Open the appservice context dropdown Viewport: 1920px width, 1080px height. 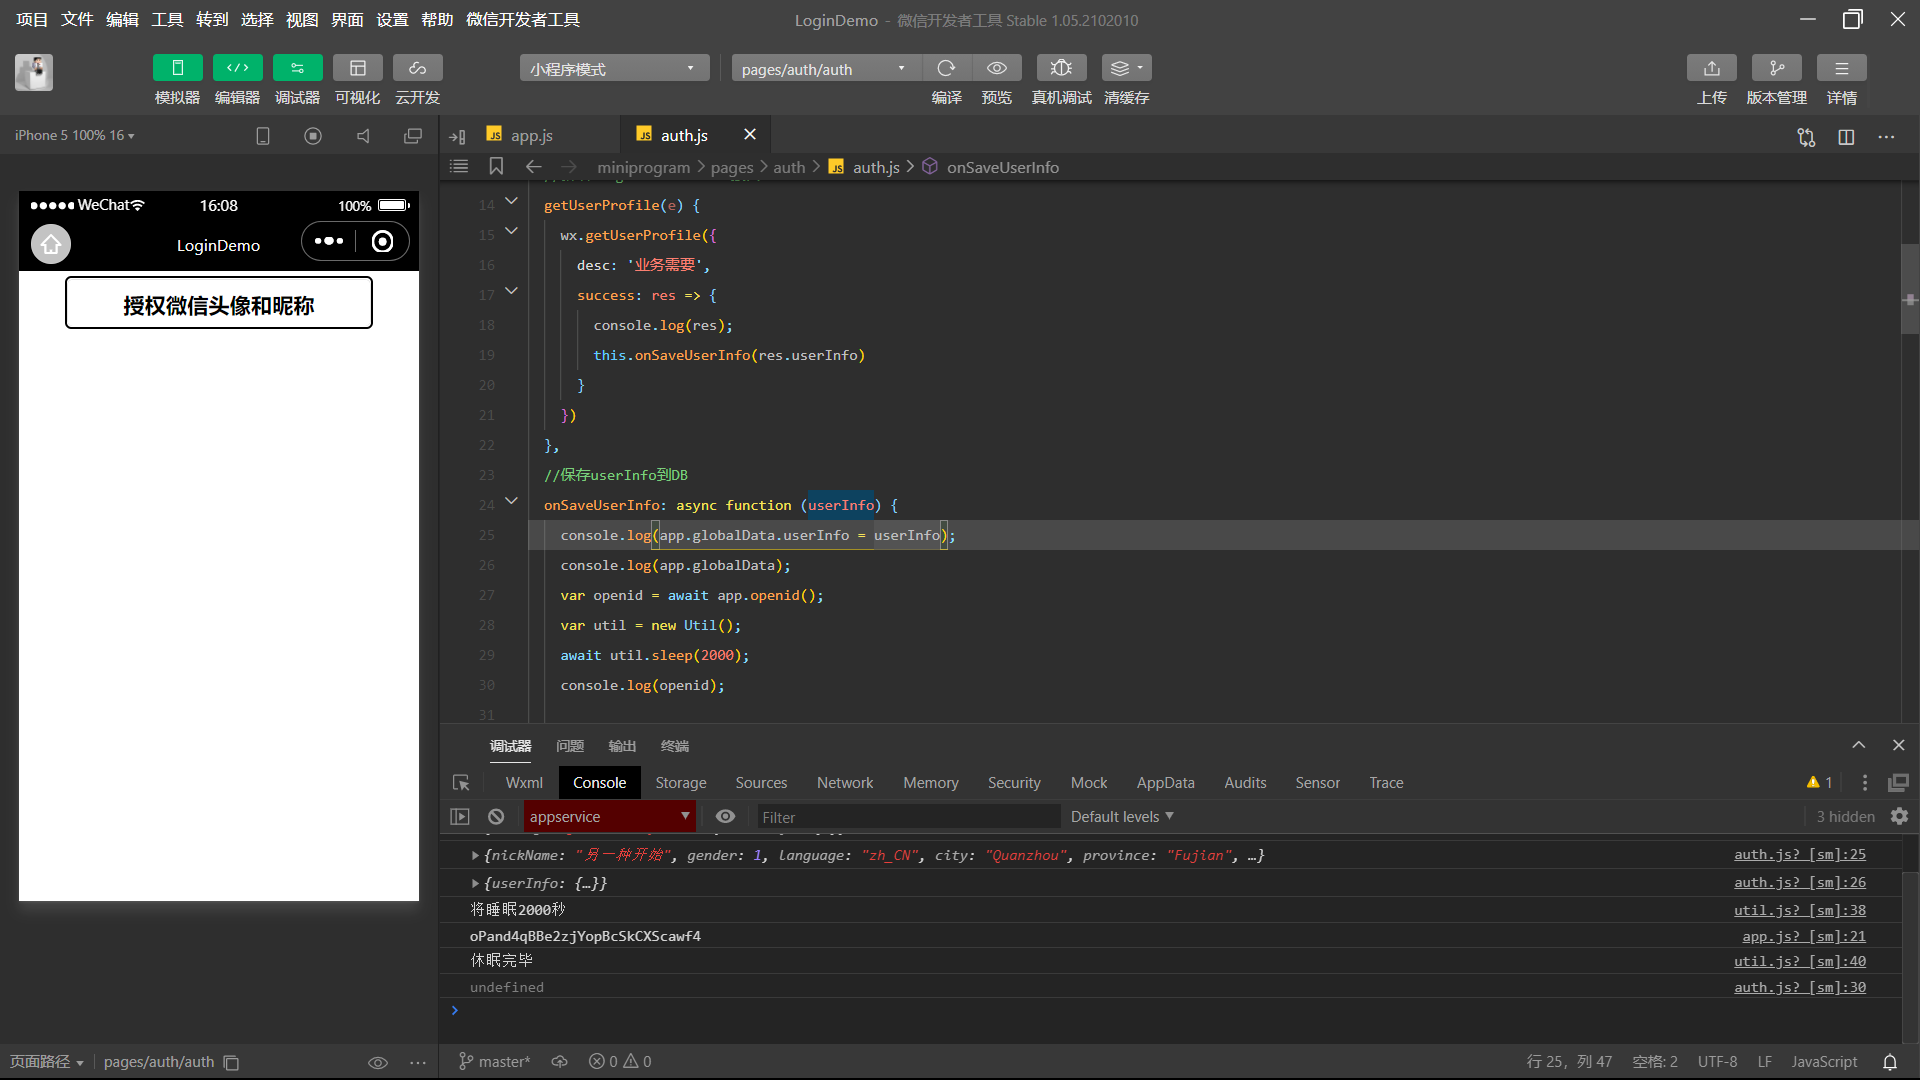click(609, 817)
